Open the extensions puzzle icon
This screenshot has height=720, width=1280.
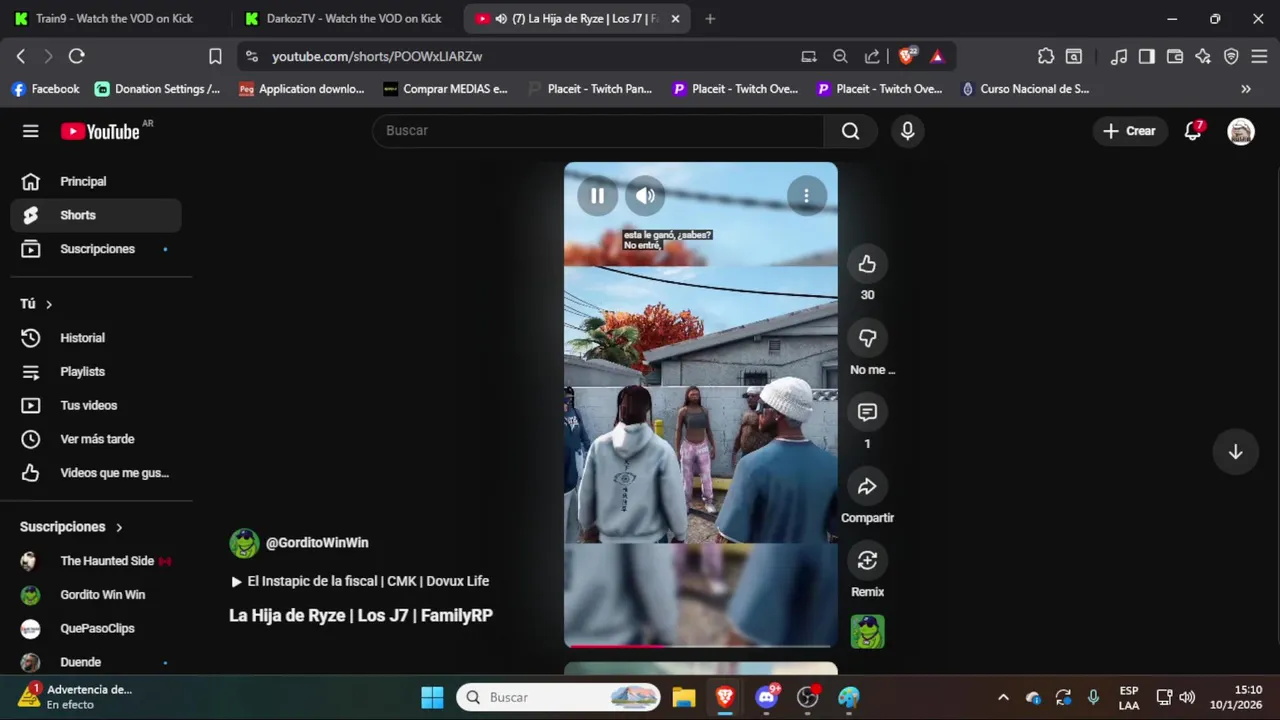pos(1046,57)
